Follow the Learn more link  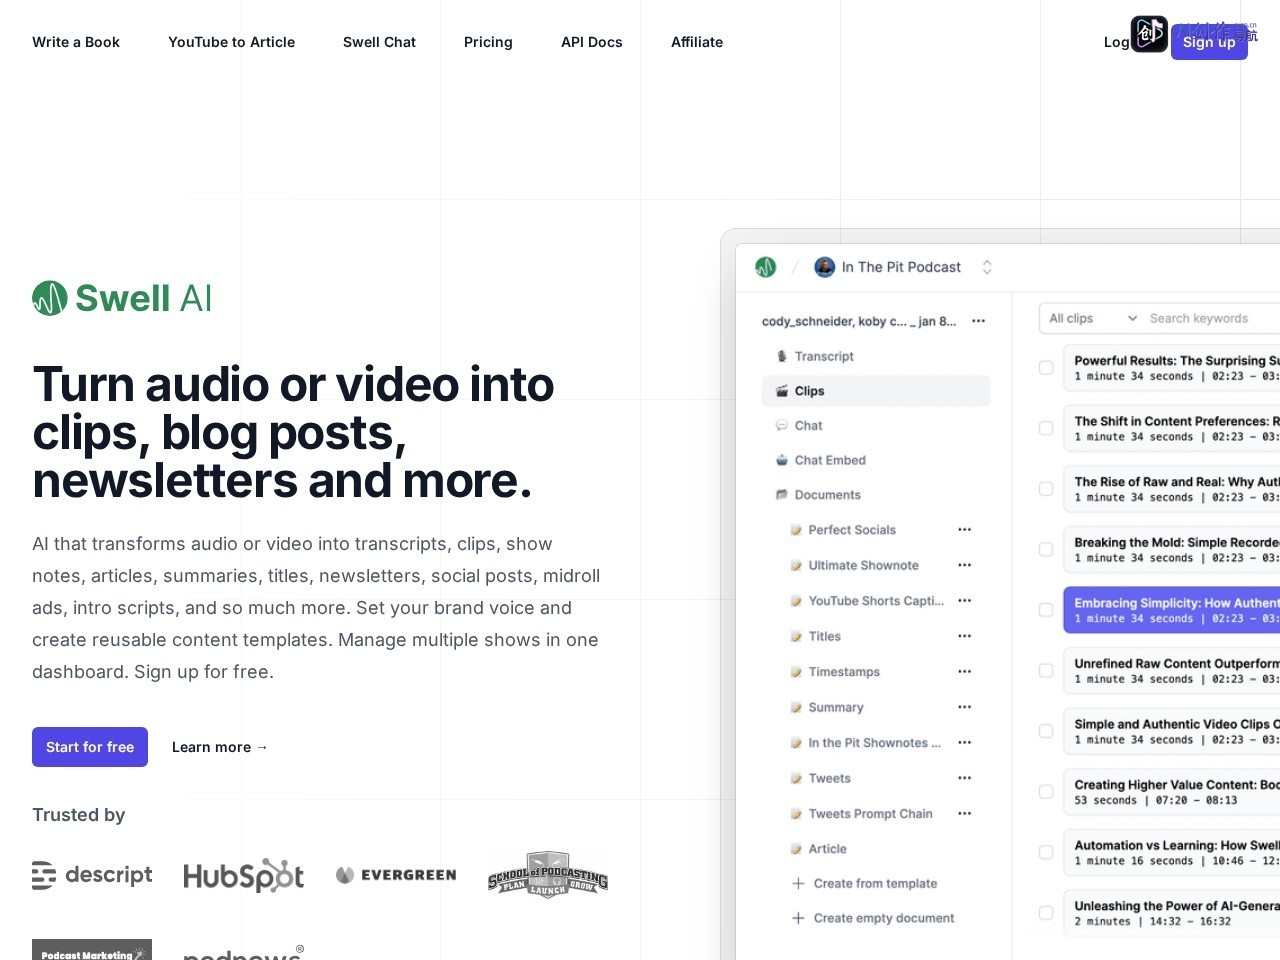(220, 747)
